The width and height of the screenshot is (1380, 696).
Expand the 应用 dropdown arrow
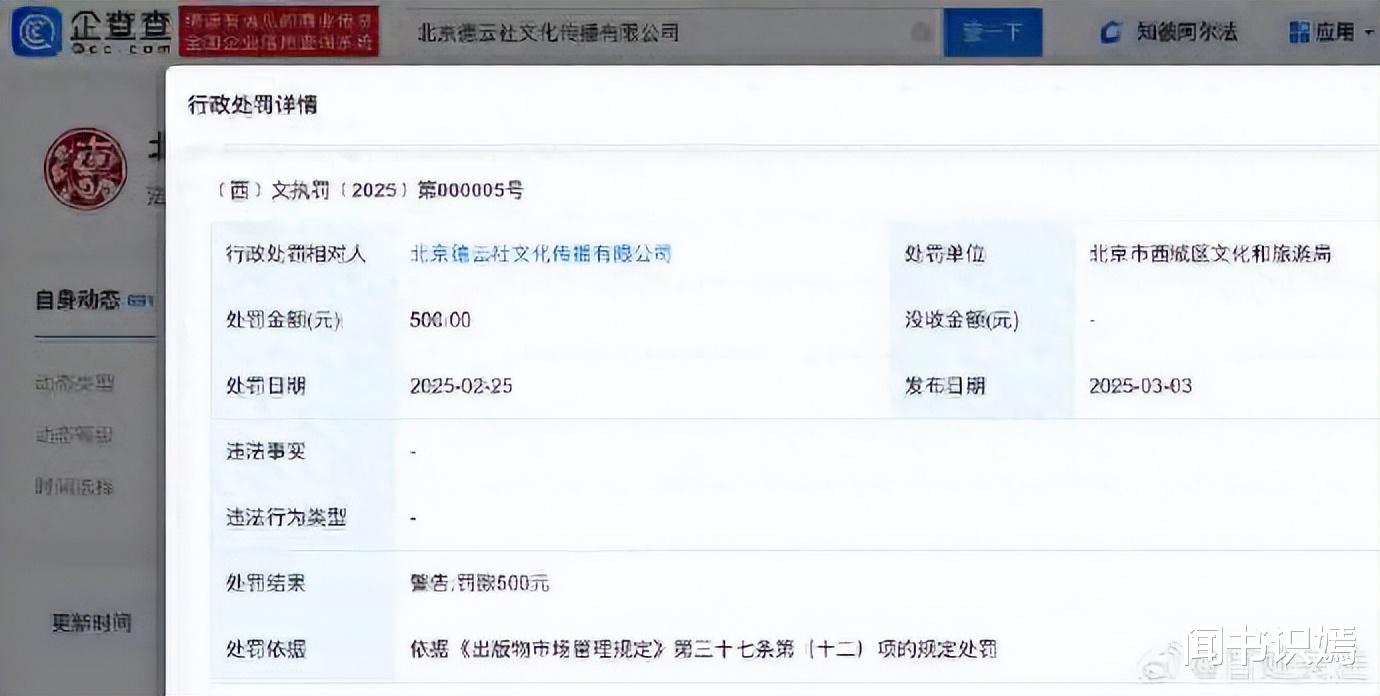(1368, 30)
